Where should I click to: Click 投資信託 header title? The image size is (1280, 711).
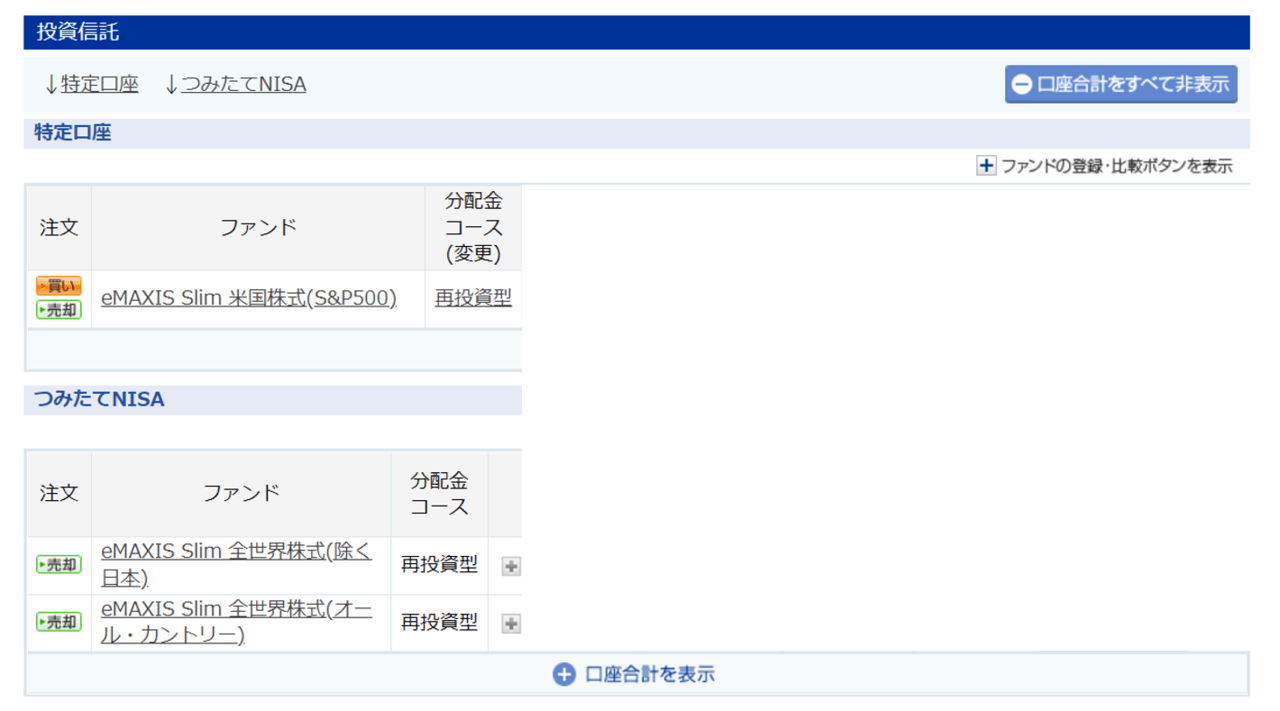click(78, 32)
